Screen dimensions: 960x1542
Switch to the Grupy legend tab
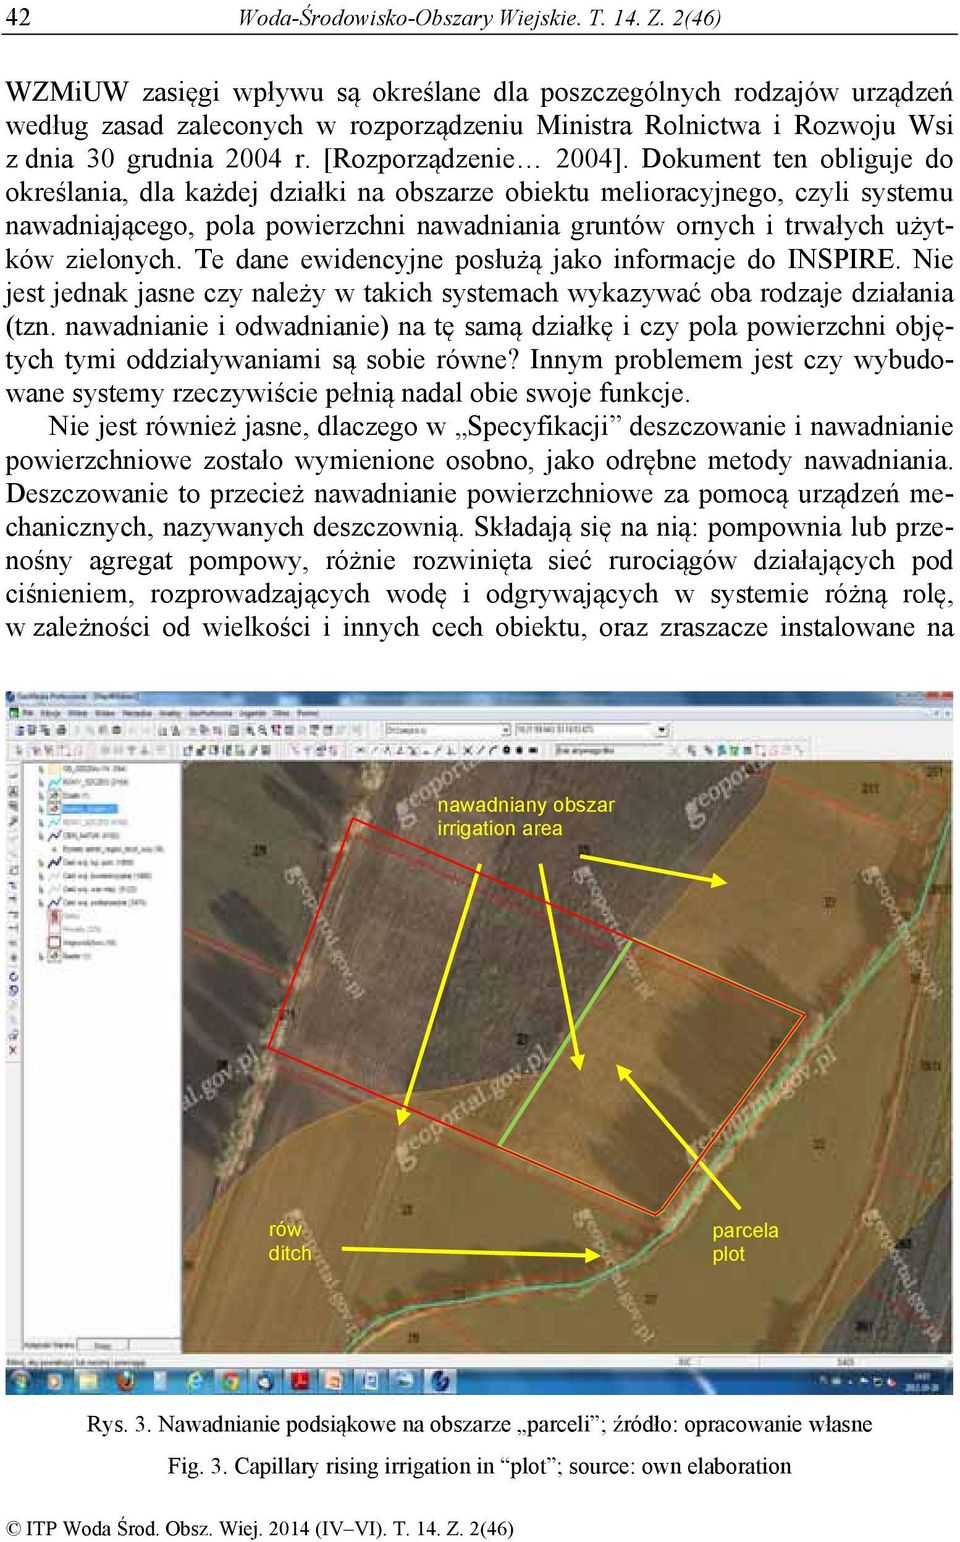tap(103, 1346)
